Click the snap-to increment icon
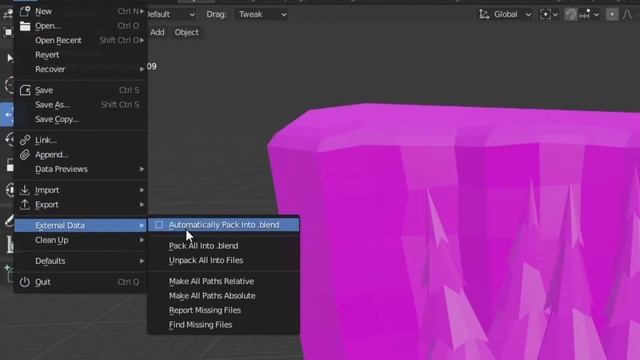This screenshot has height=360, width=640. click(x=584, y=14)
